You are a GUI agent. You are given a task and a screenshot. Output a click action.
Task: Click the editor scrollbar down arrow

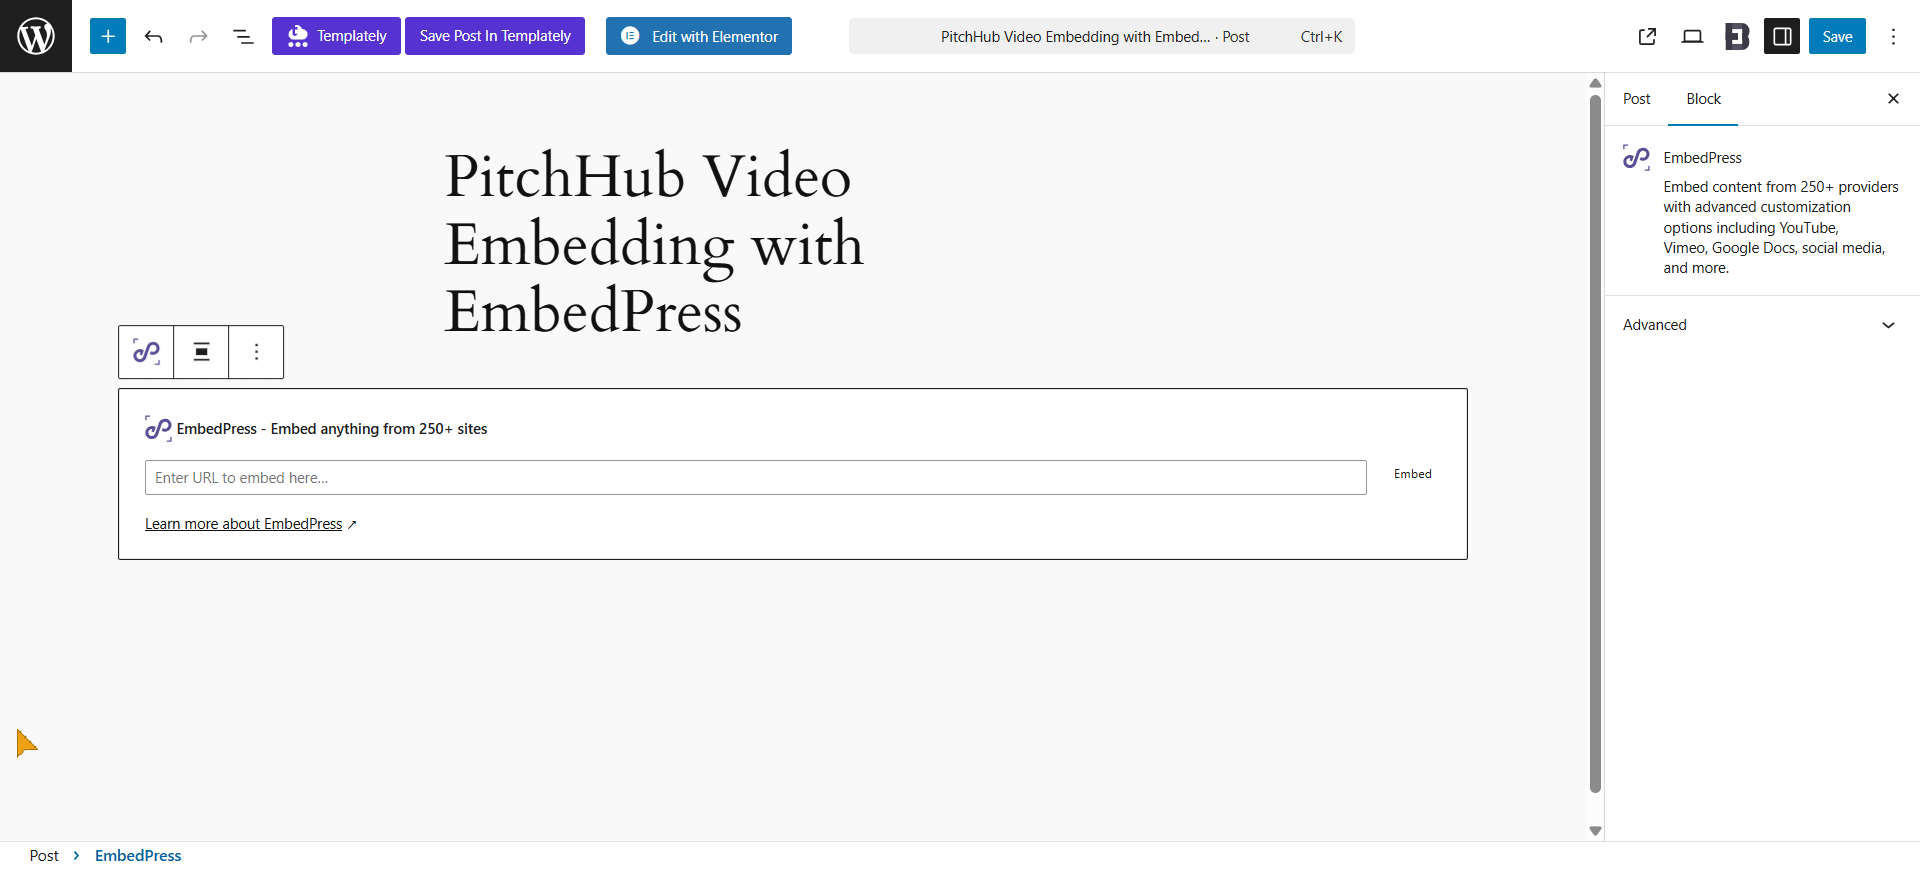point(1595,831)
